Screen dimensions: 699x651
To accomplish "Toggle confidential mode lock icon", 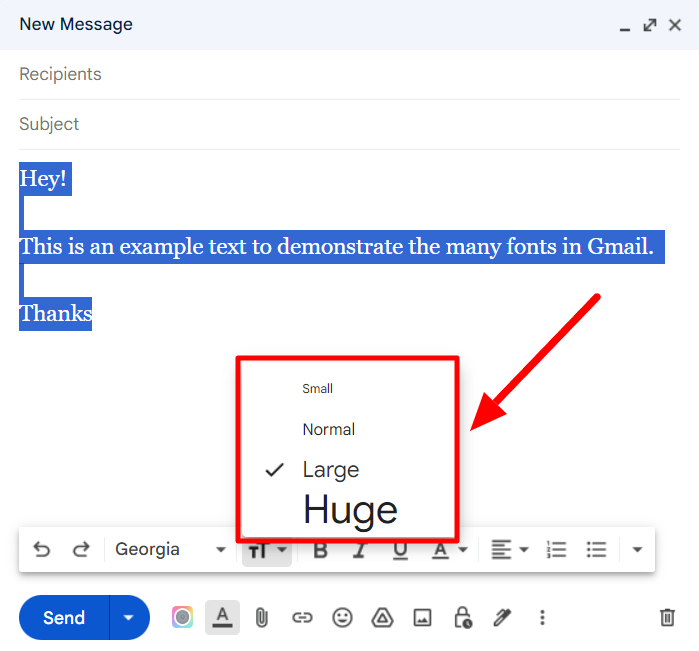I will [463, 618].
